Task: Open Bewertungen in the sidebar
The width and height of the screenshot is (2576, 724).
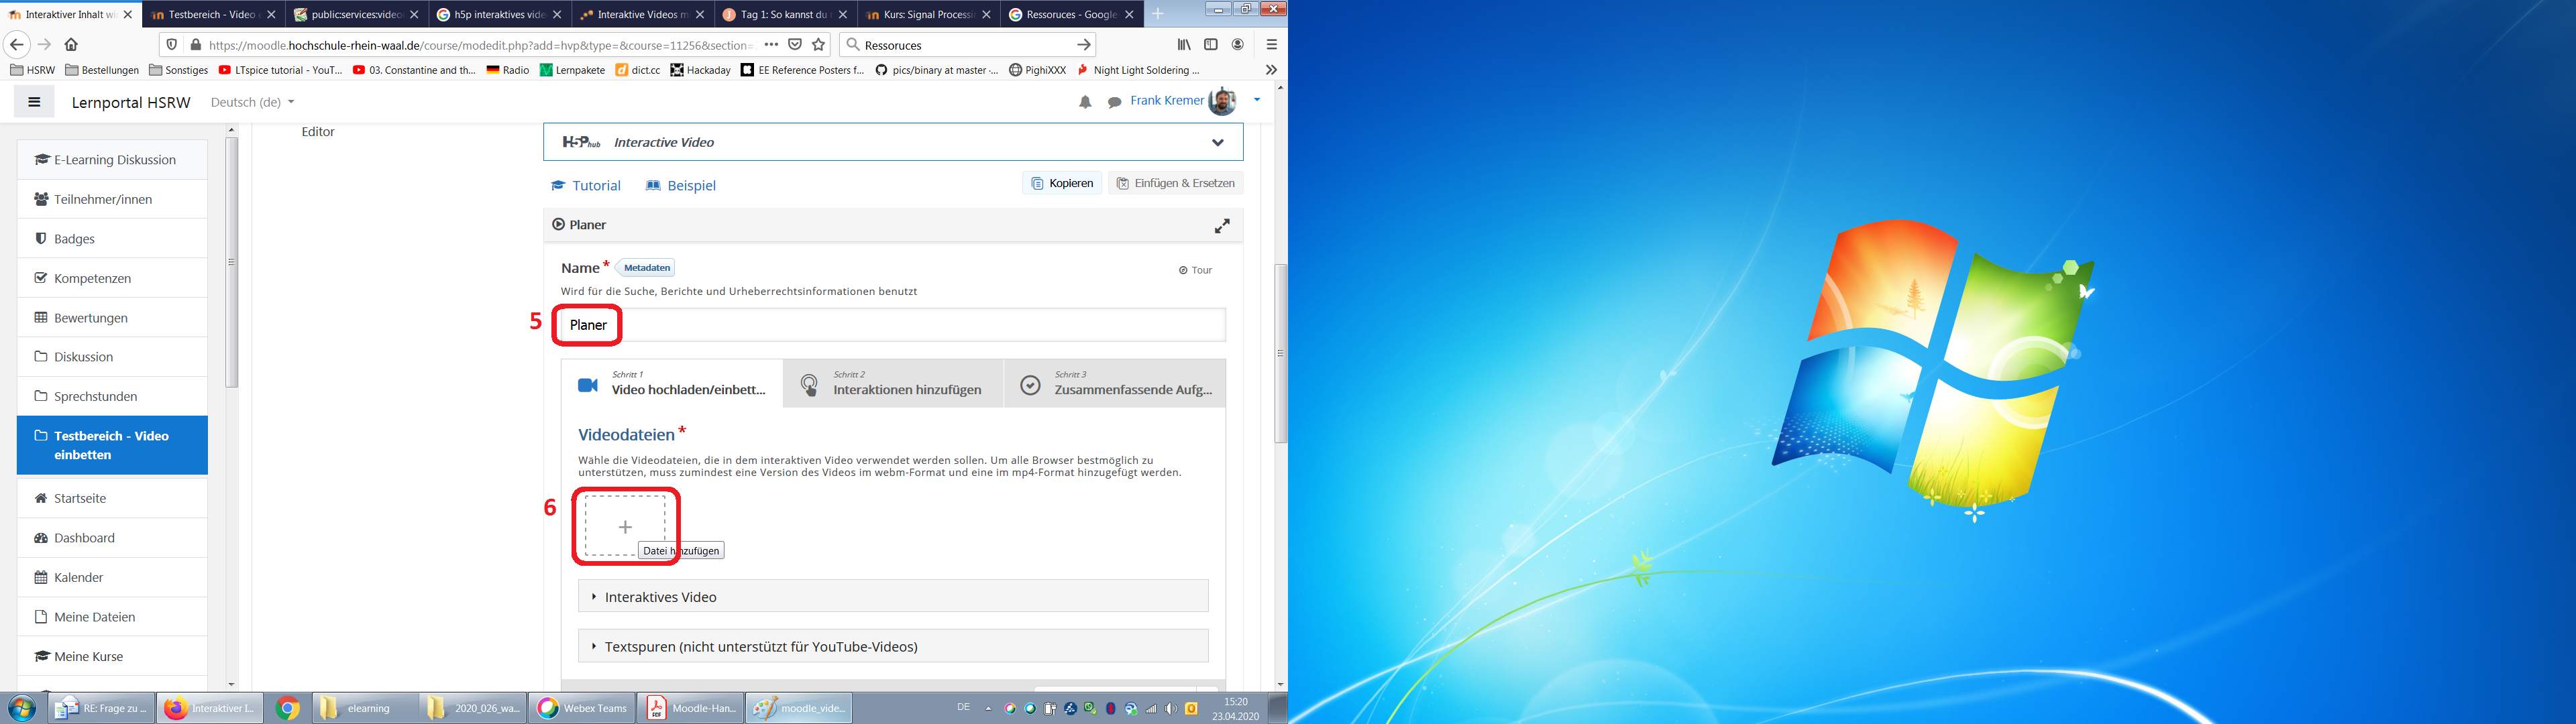Action: [x=112, y=318]
